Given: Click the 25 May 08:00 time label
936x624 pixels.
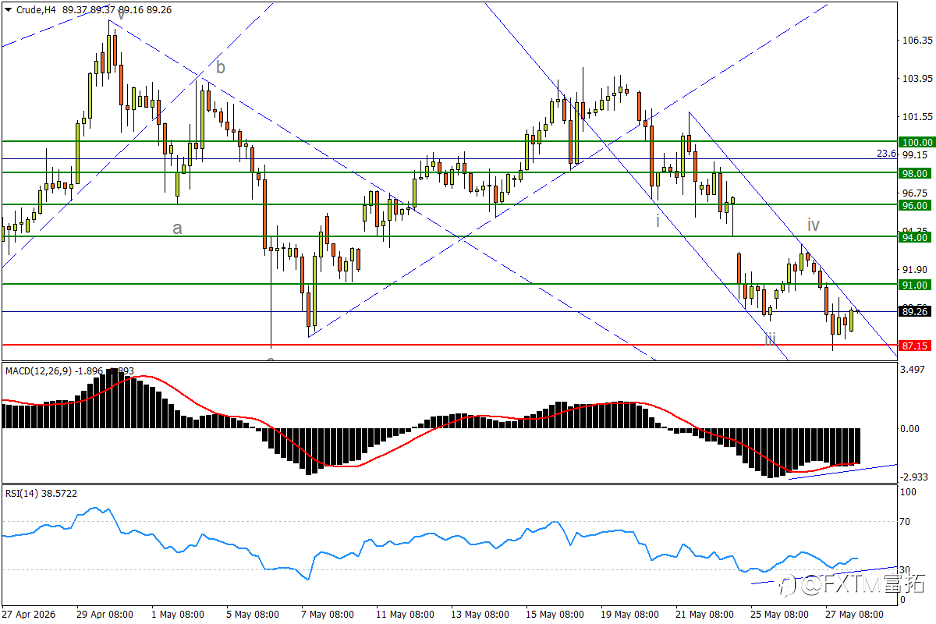Looking at the screenshot, I should click(779, 614).
